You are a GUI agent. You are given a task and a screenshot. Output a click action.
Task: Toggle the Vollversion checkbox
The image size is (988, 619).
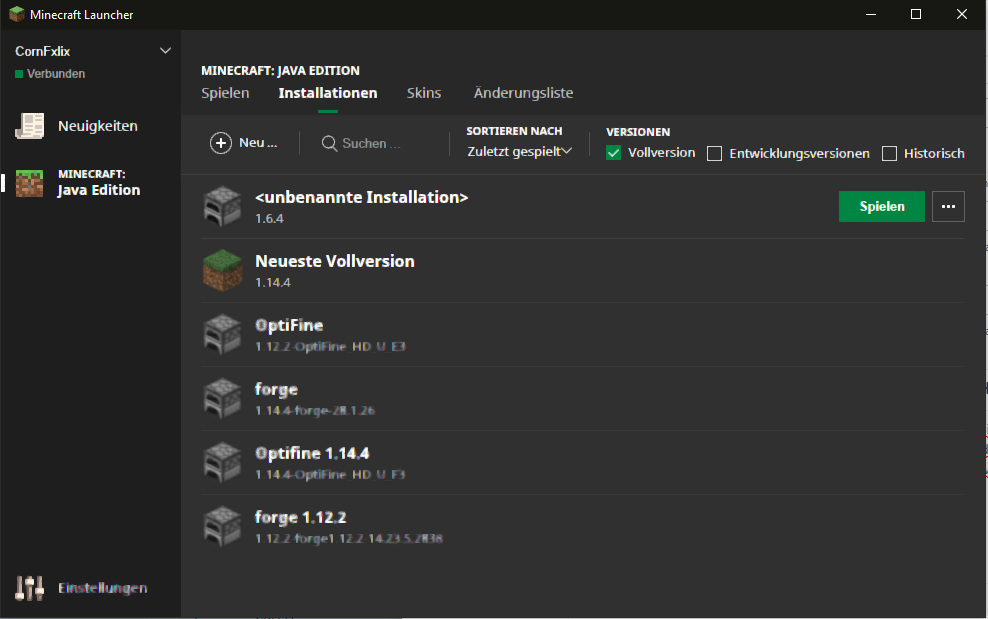click(613, 153)
